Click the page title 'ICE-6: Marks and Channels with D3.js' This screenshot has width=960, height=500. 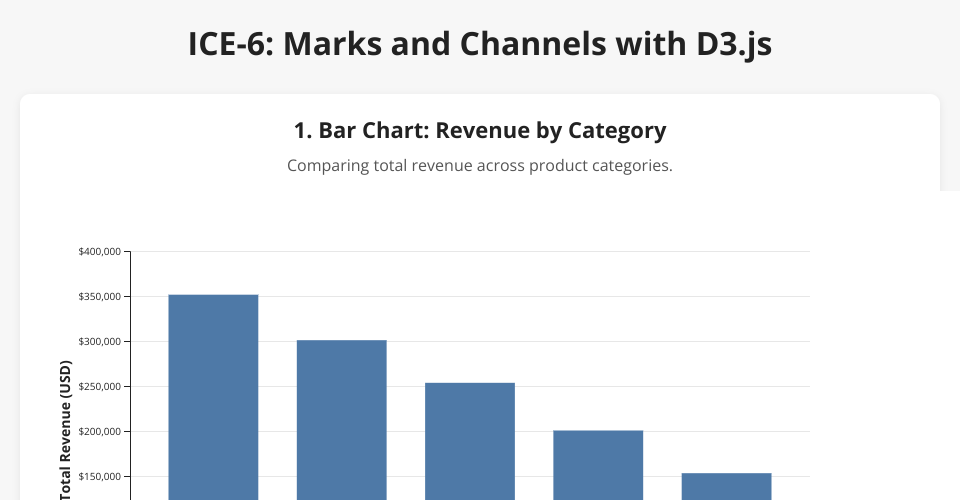pos(480,45)
